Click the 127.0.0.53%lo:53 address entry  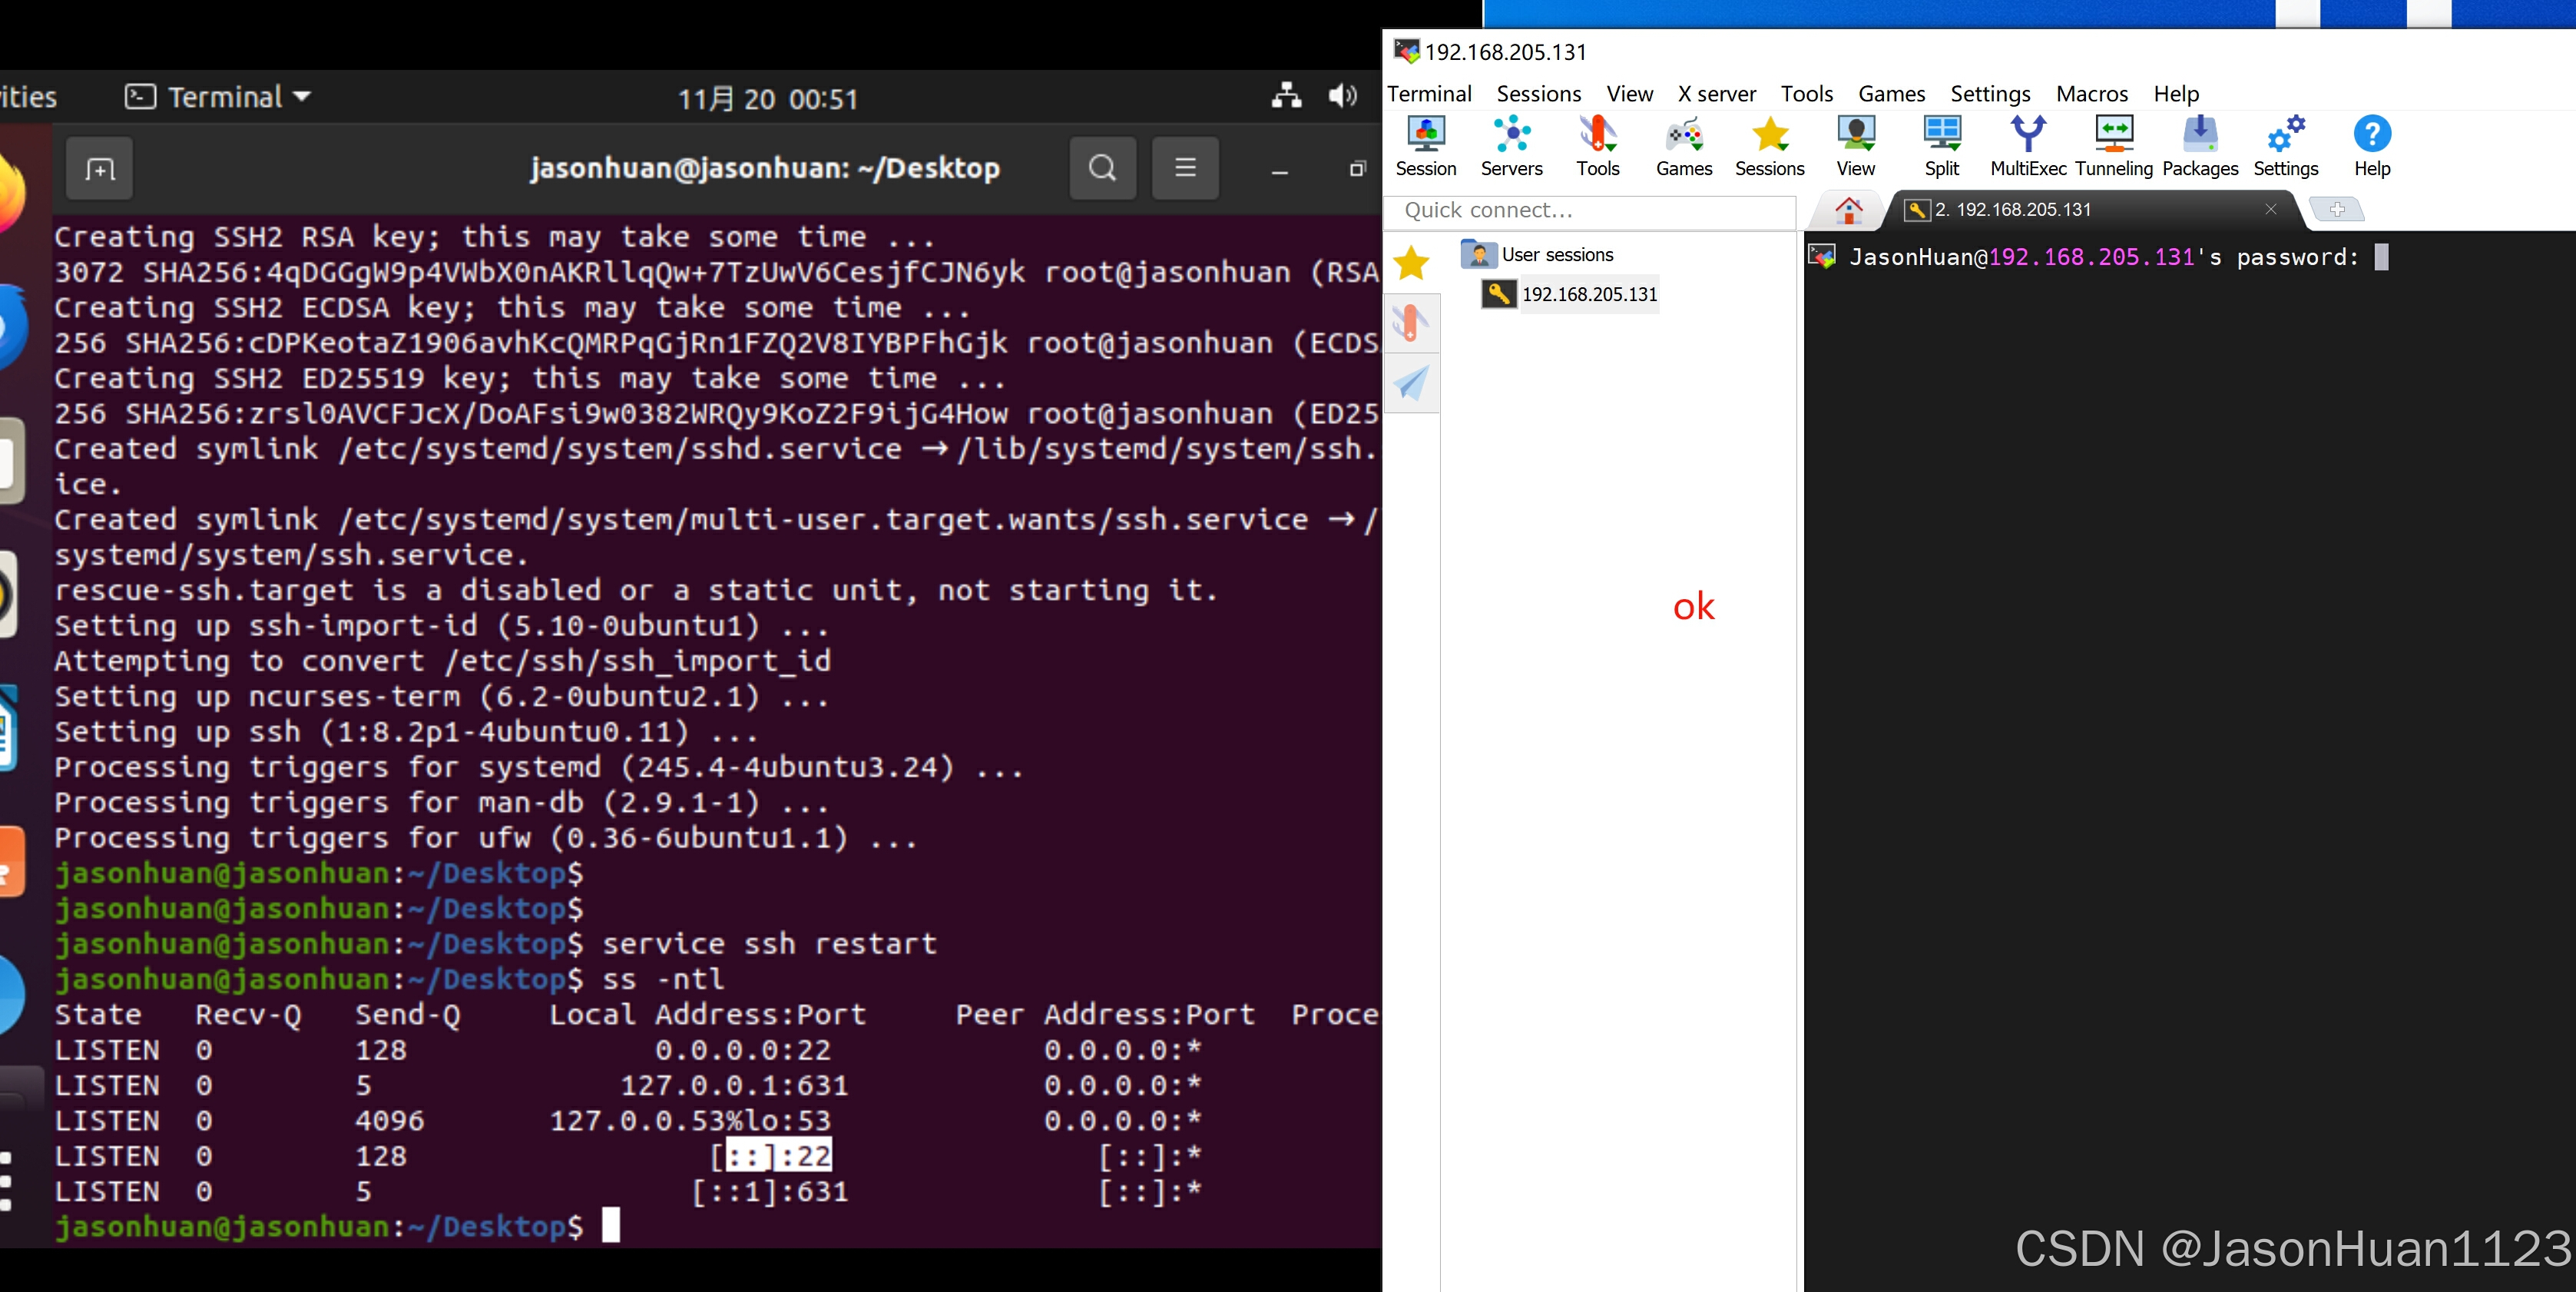click(690, 1120)
